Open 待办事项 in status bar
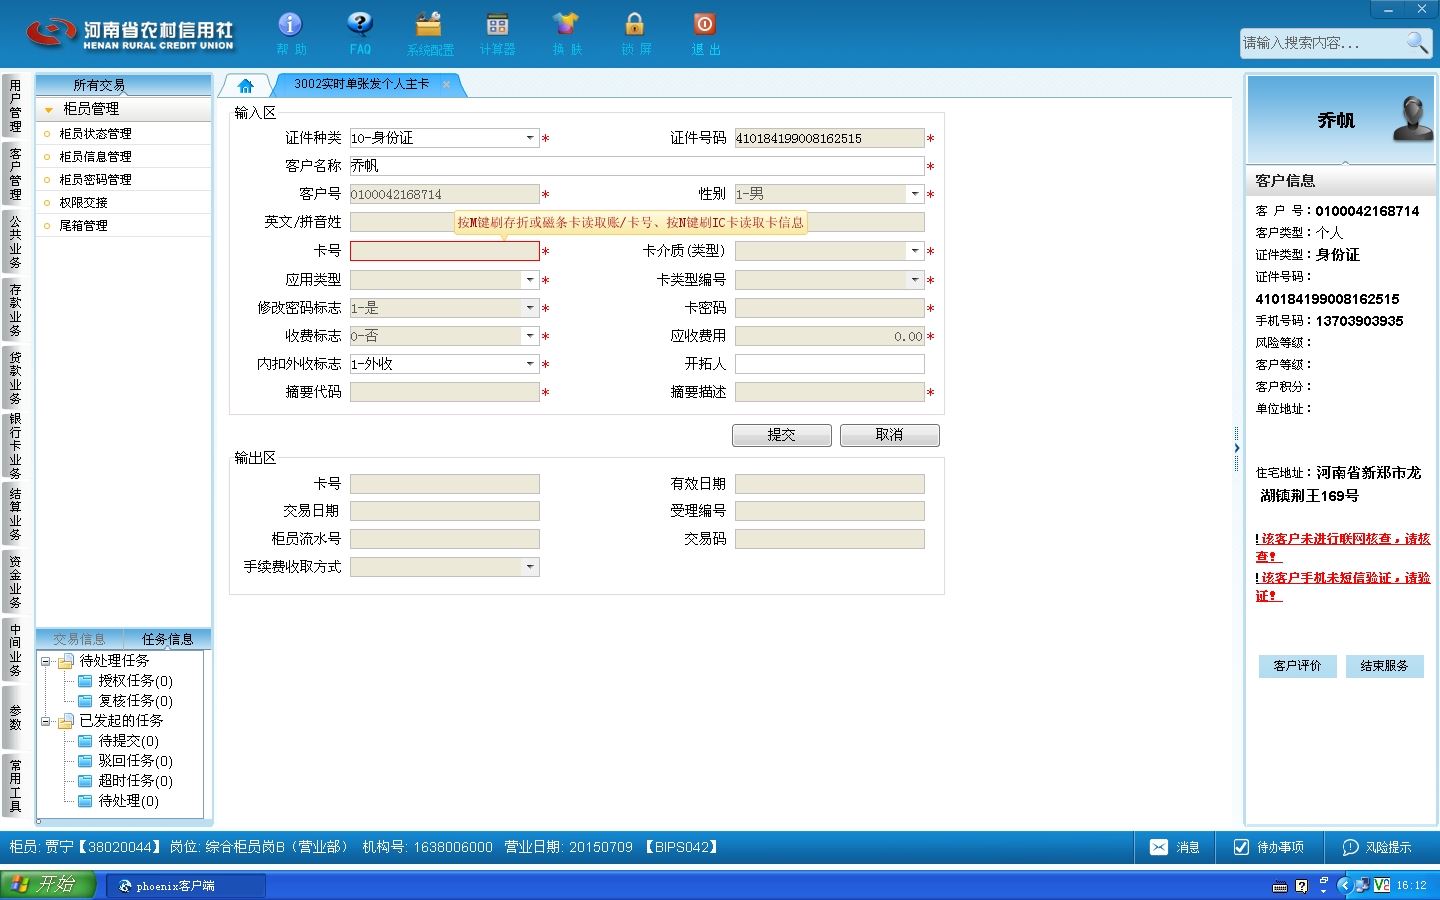The width and height of the screenshot is (1440, 900). [1269, 847]
